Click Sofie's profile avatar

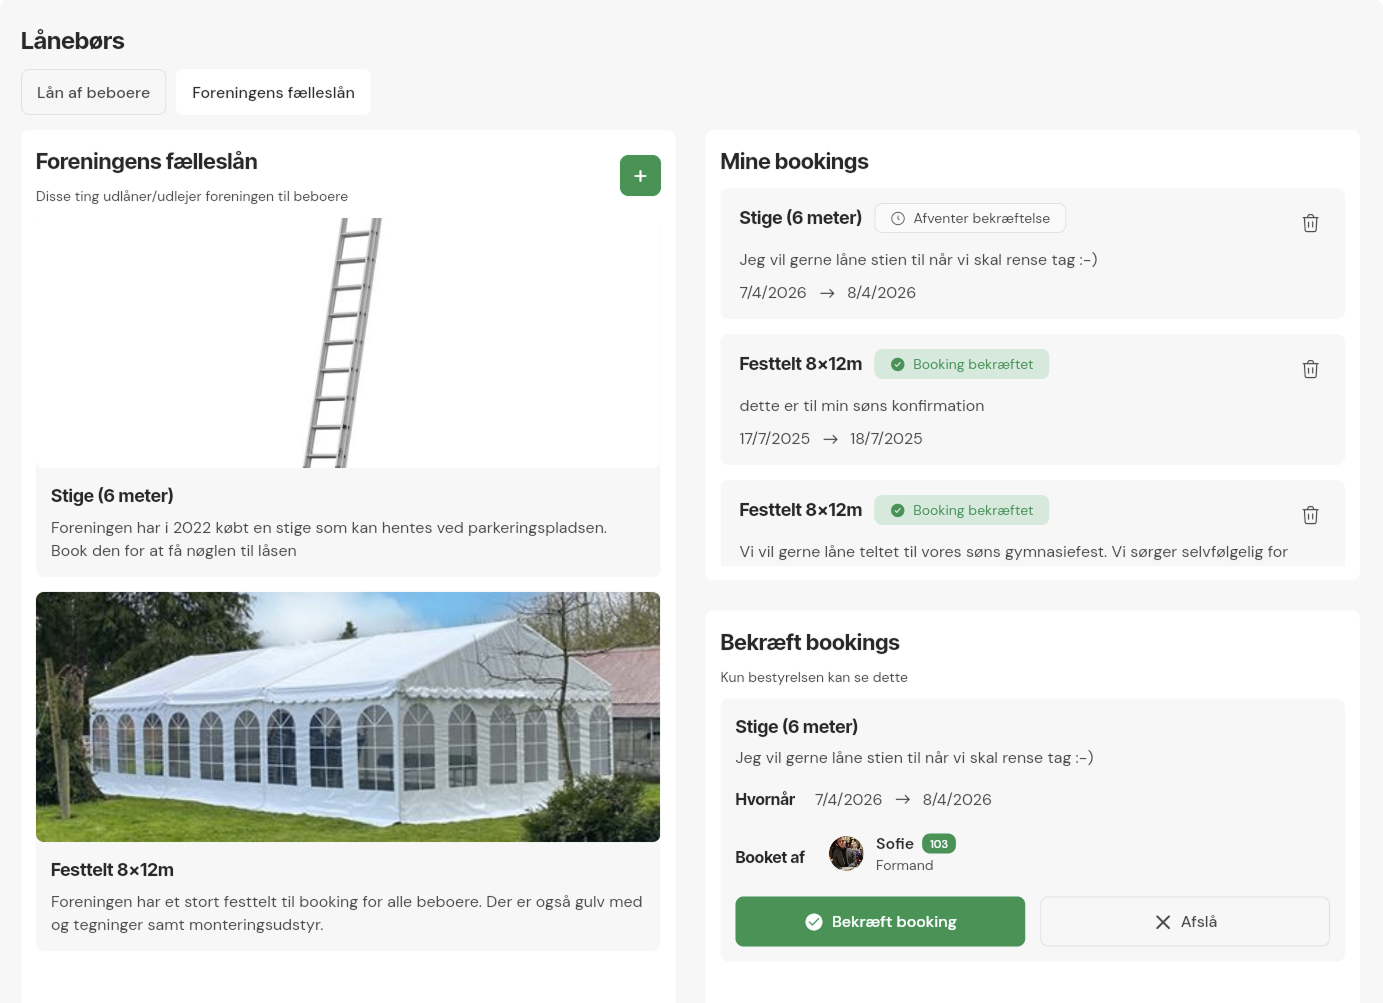tap(846, 854)
